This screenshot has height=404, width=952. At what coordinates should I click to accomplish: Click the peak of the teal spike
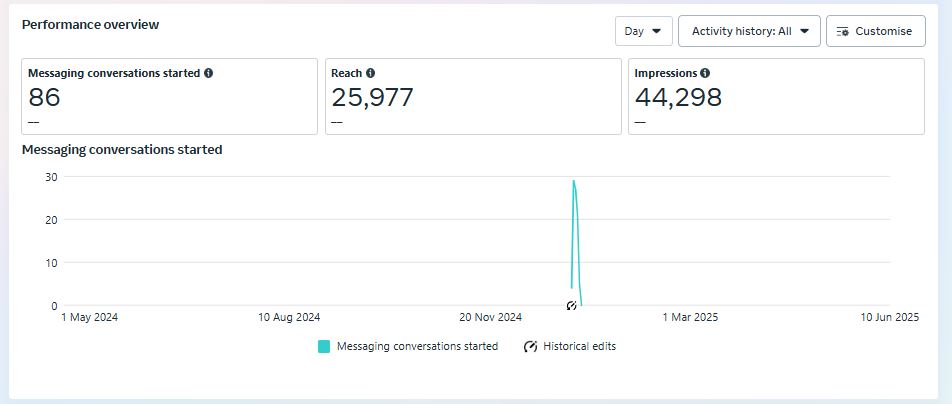click(x=573, y=181)
